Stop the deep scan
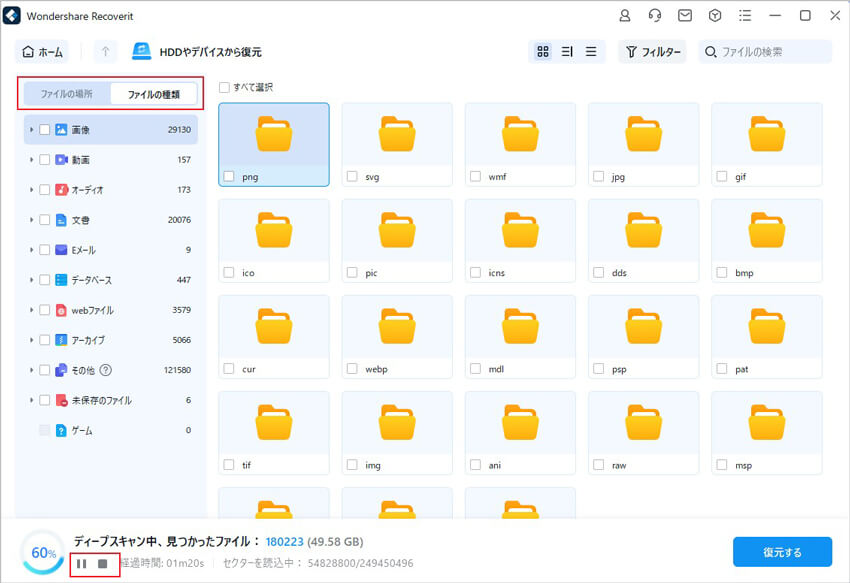 [x=102, y=564]
